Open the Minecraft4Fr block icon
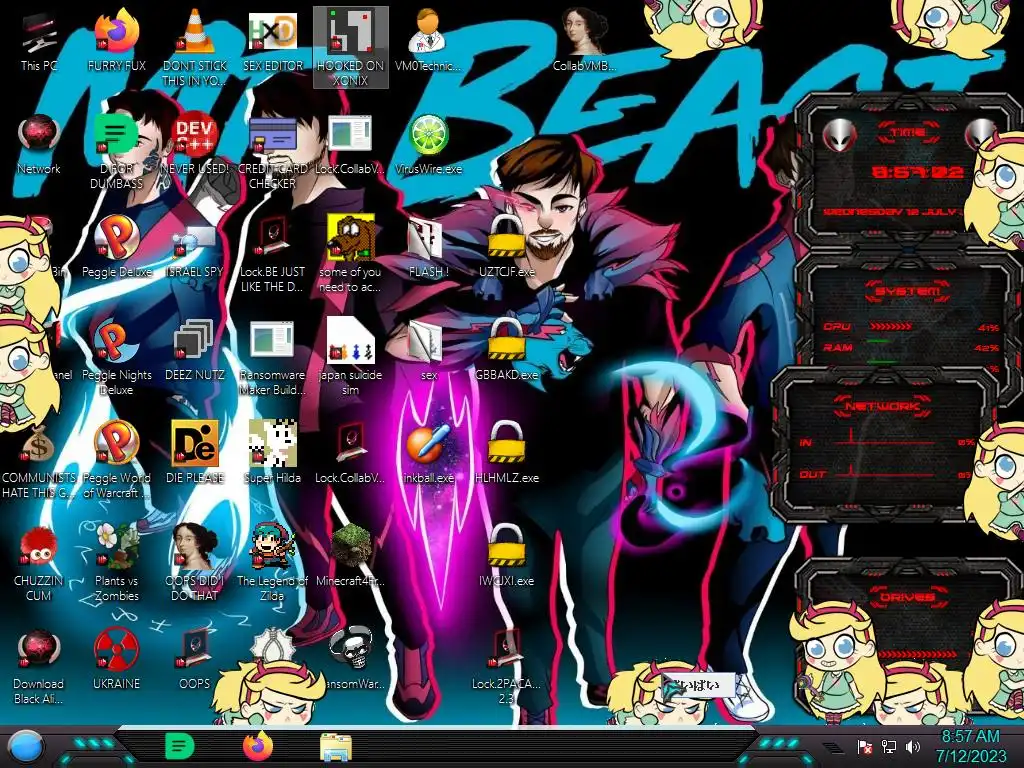This screenshot has width=1024, height=768. pos(351,555)
